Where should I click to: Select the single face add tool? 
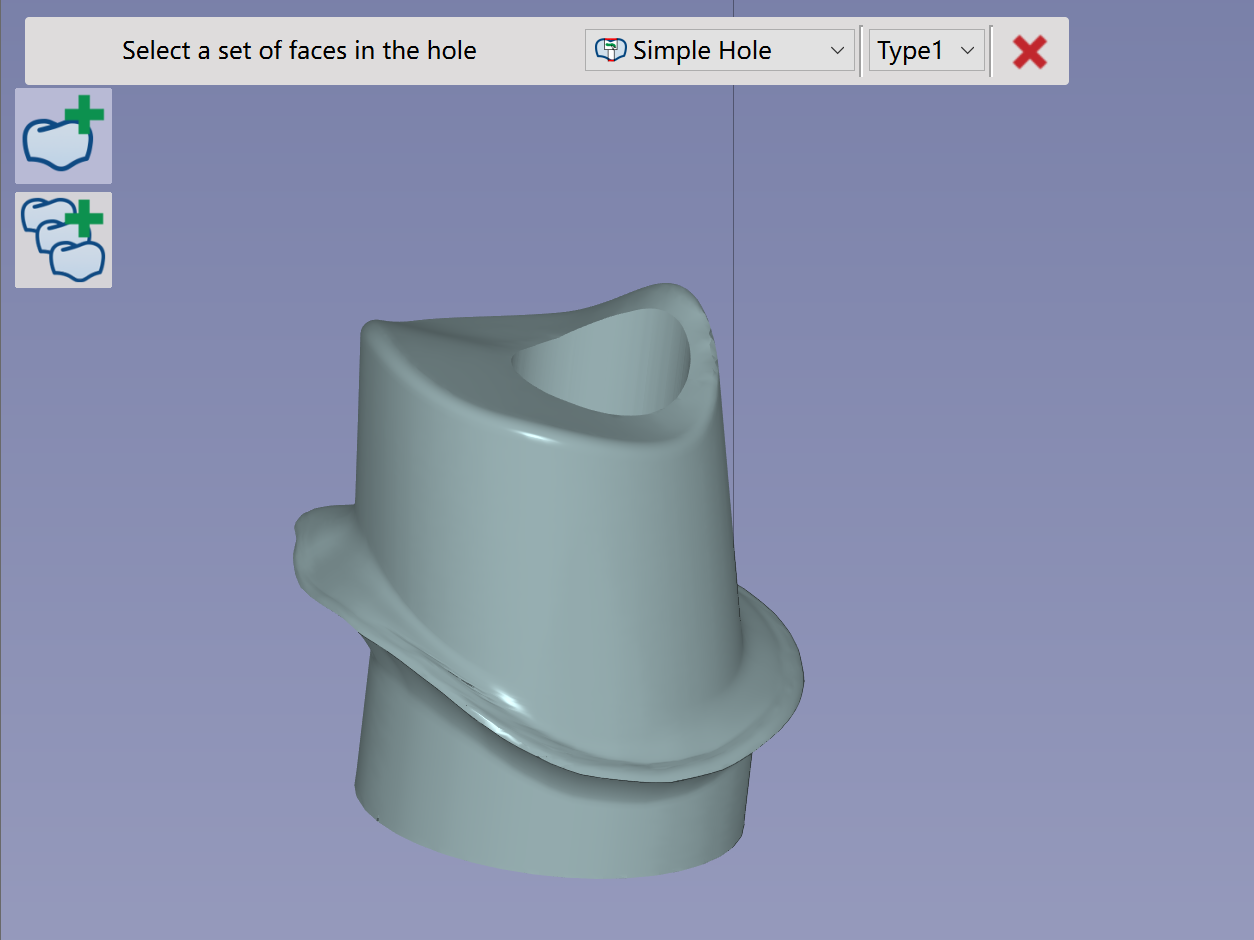click(x=63, y=135)
